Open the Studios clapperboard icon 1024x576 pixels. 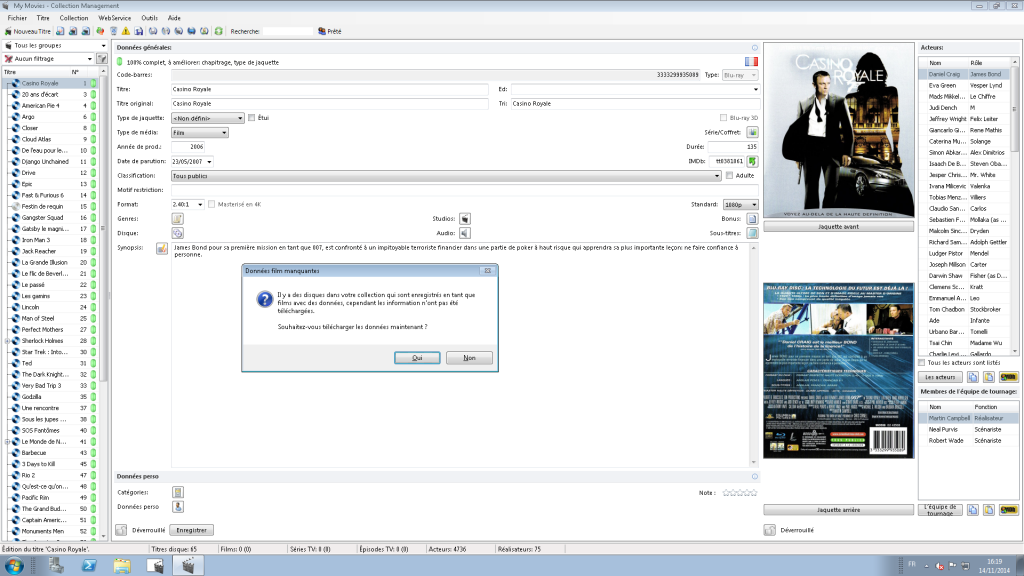pyautogui.click(x=465, y=219)
